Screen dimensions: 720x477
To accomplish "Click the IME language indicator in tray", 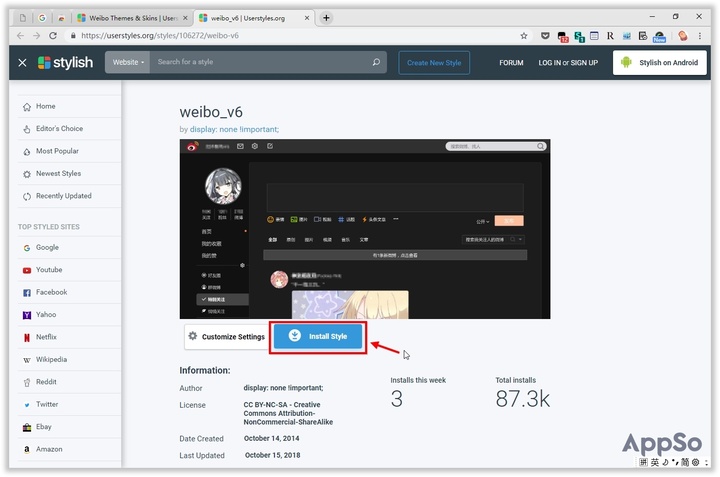I will (x=655, y=462).
